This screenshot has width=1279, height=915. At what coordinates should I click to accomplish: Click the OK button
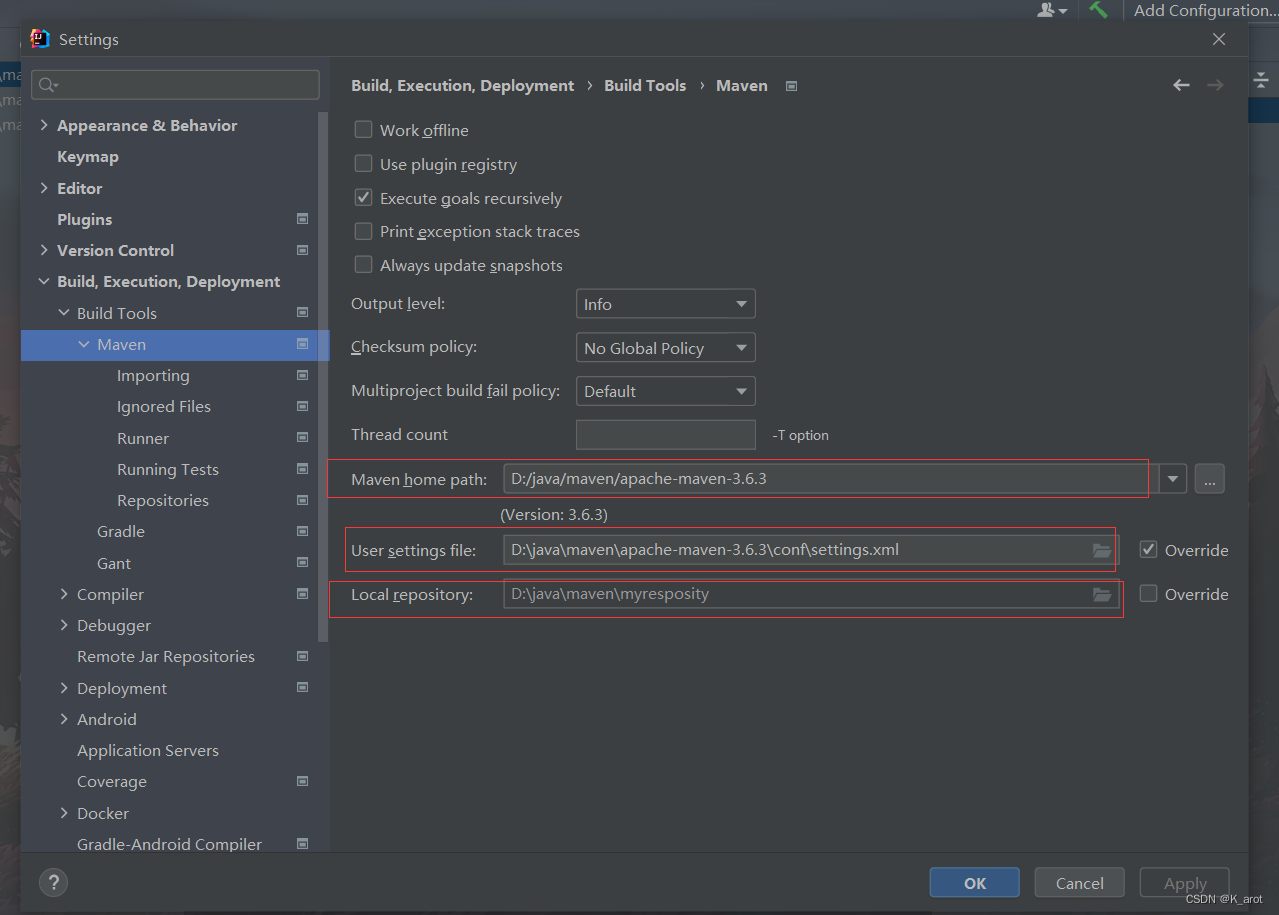pyautogui.click(x=975, y=883)
